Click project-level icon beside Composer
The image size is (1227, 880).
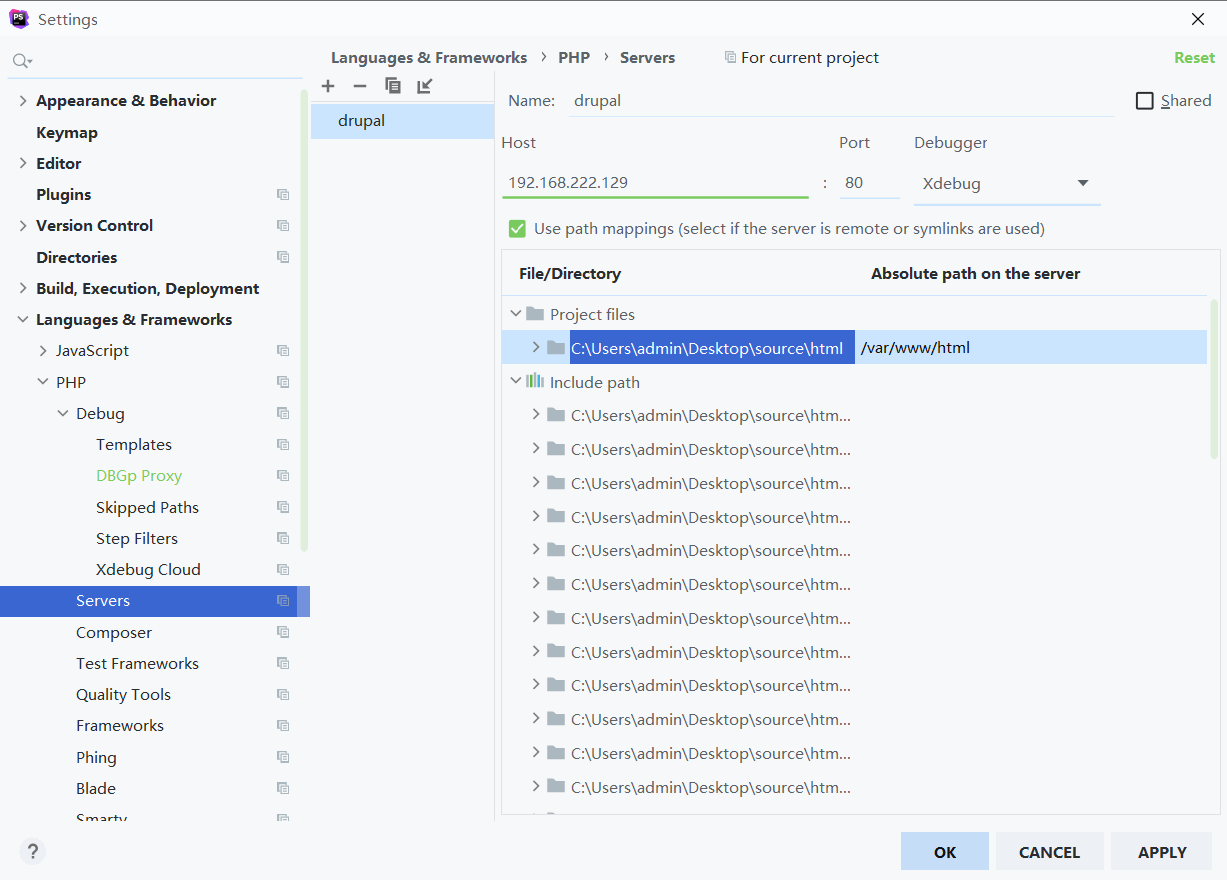tap(283, 632)
